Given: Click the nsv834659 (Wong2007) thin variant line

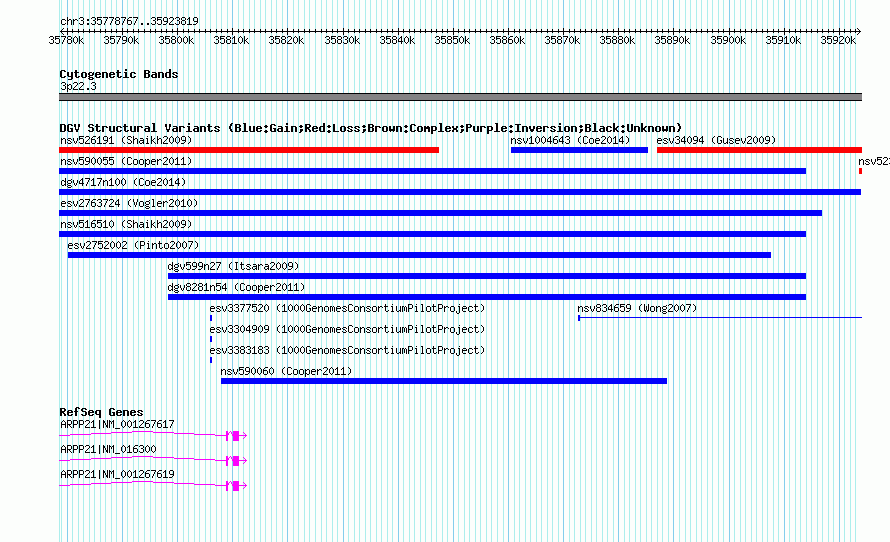Looking at the screenshot, I should [720, 318].
